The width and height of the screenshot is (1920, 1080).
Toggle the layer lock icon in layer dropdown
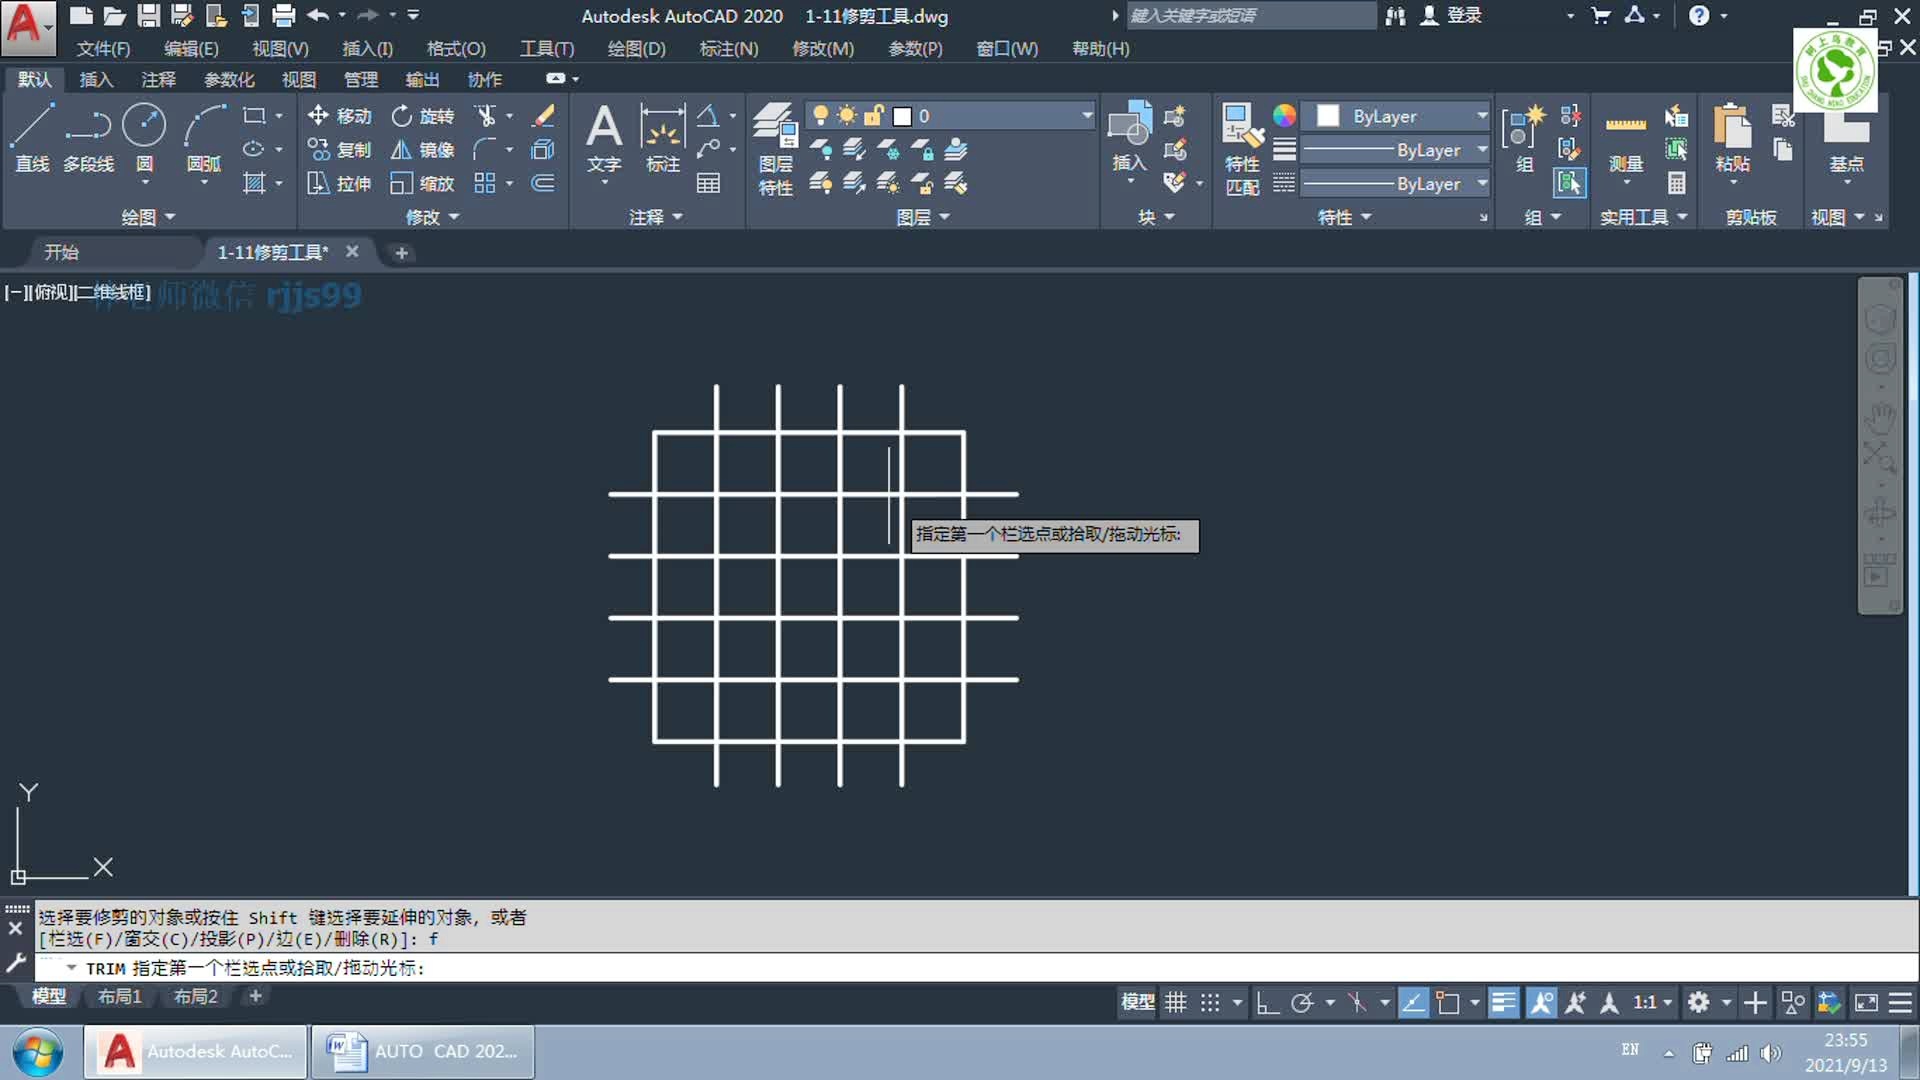coord(874,116)
